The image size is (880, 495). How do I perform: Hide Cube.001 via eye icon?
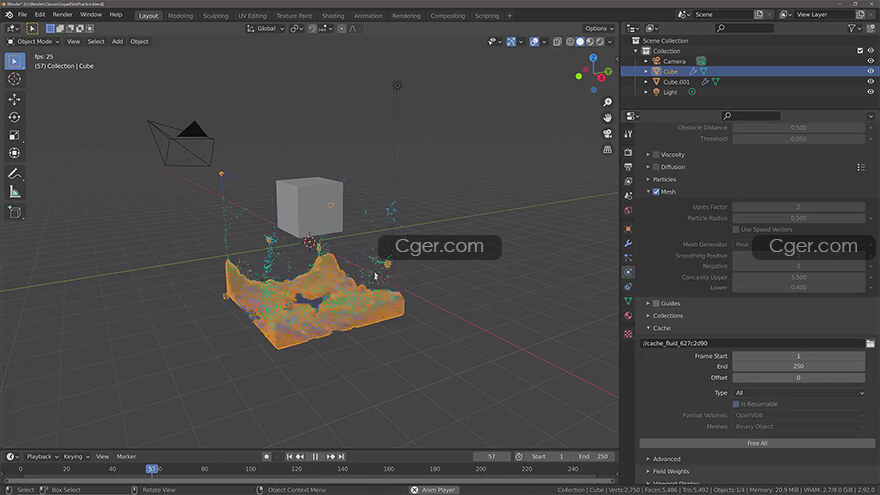tap(870, 82)
